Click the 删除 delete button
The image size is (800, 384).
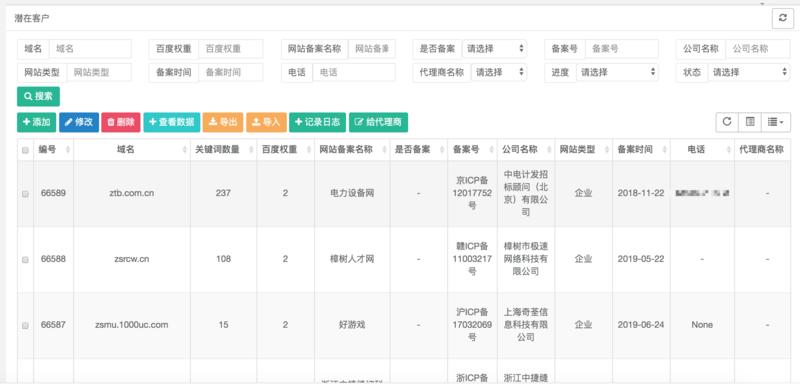tap(121, 122)
